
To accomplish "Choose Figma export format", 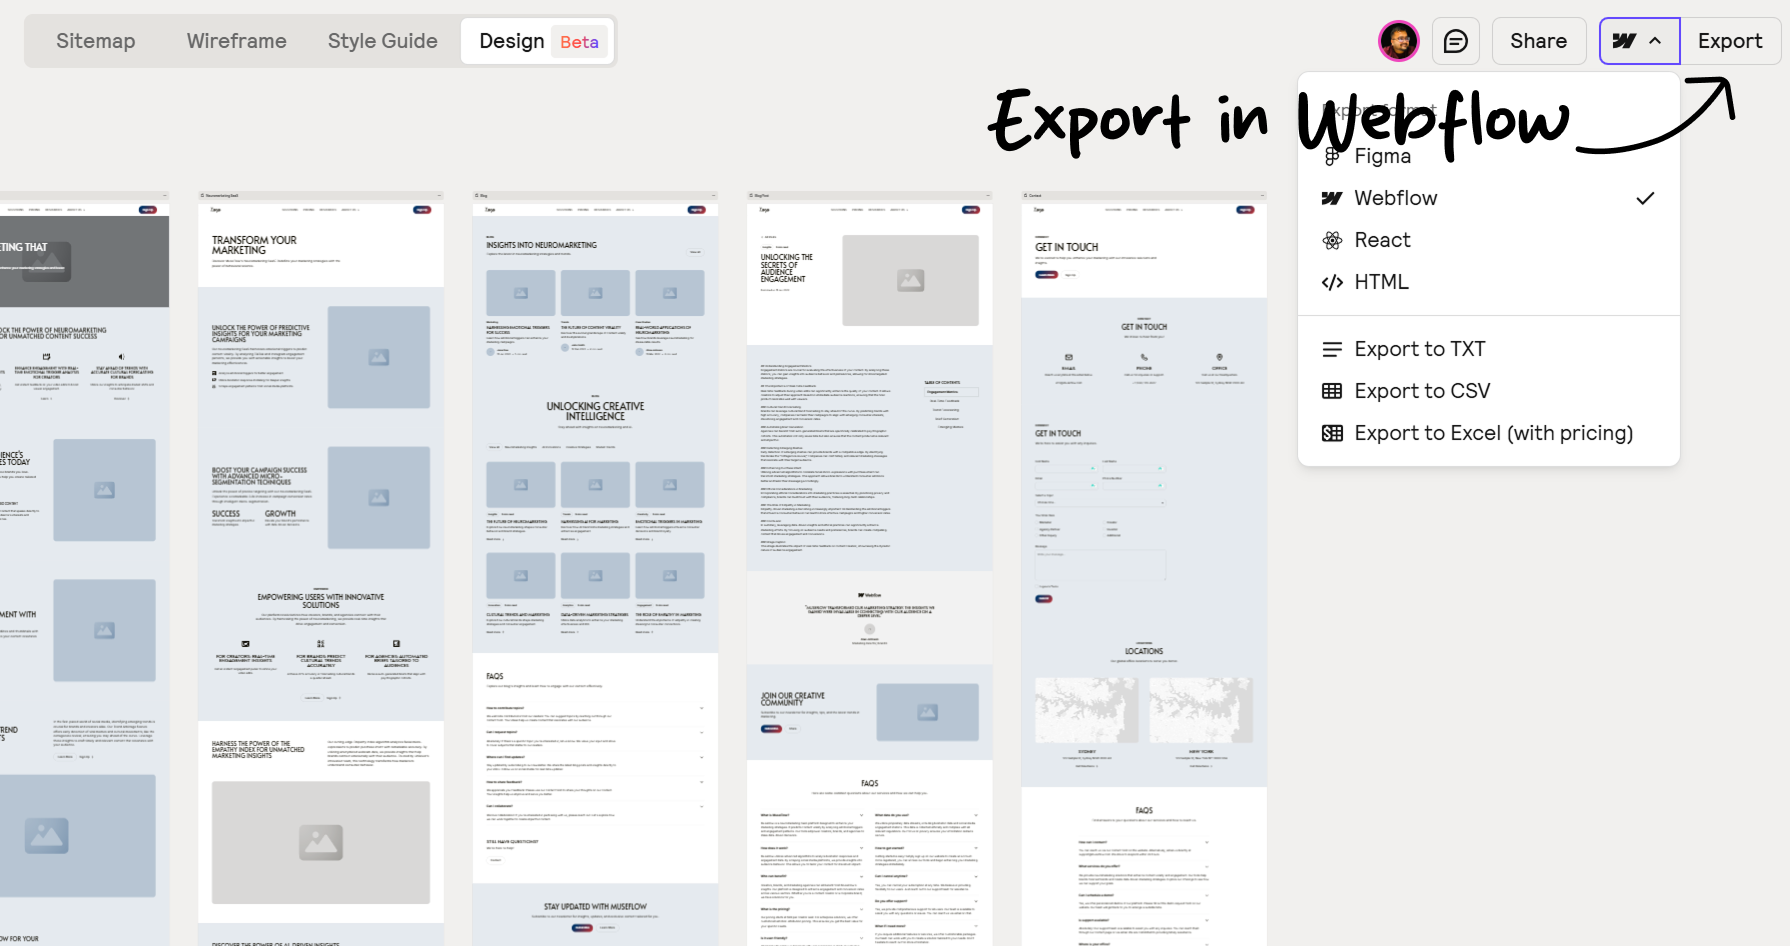I will pyautogui.click(x=1488, y=156).
